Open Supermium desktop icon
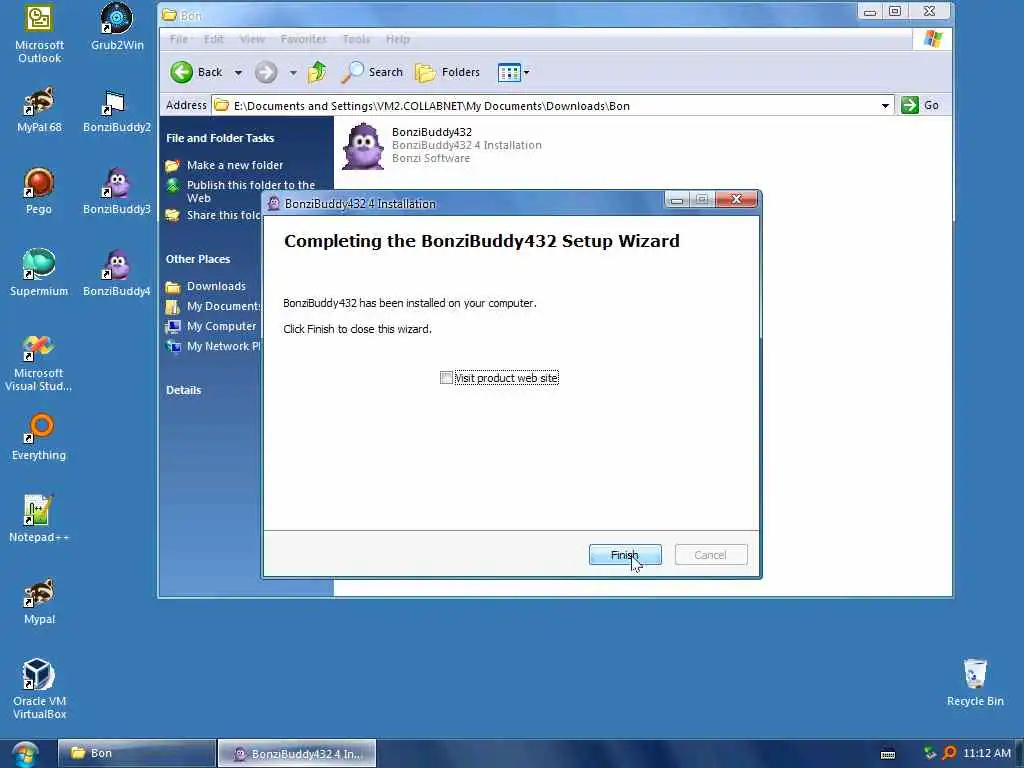 coord(39,273)
